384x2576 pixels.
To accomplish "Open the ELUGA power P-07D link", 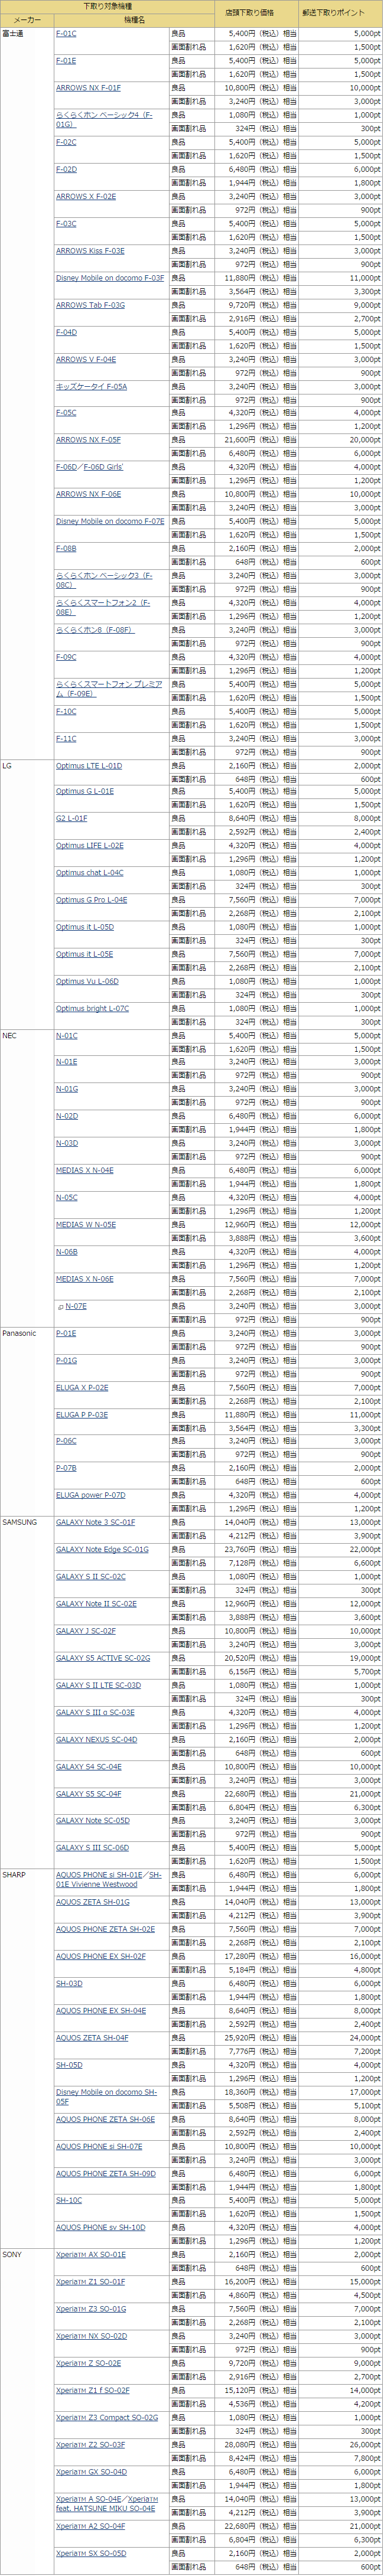I will coord(91,1496).
